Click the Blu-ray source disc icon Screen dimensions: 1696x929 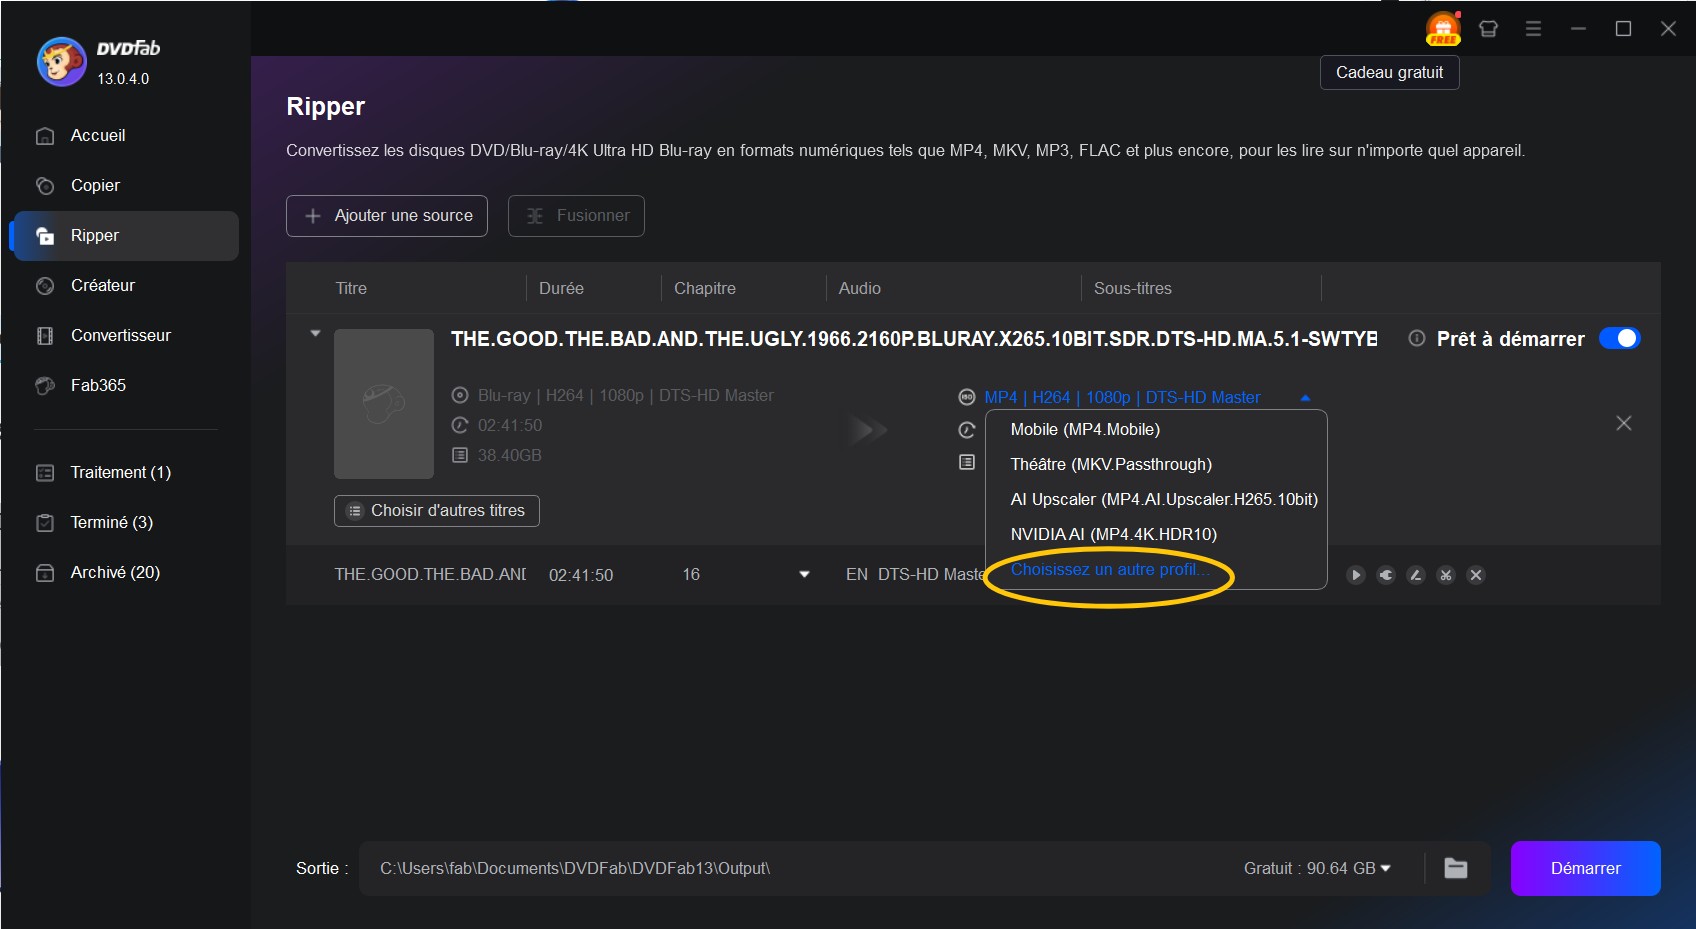click(460, 395)
